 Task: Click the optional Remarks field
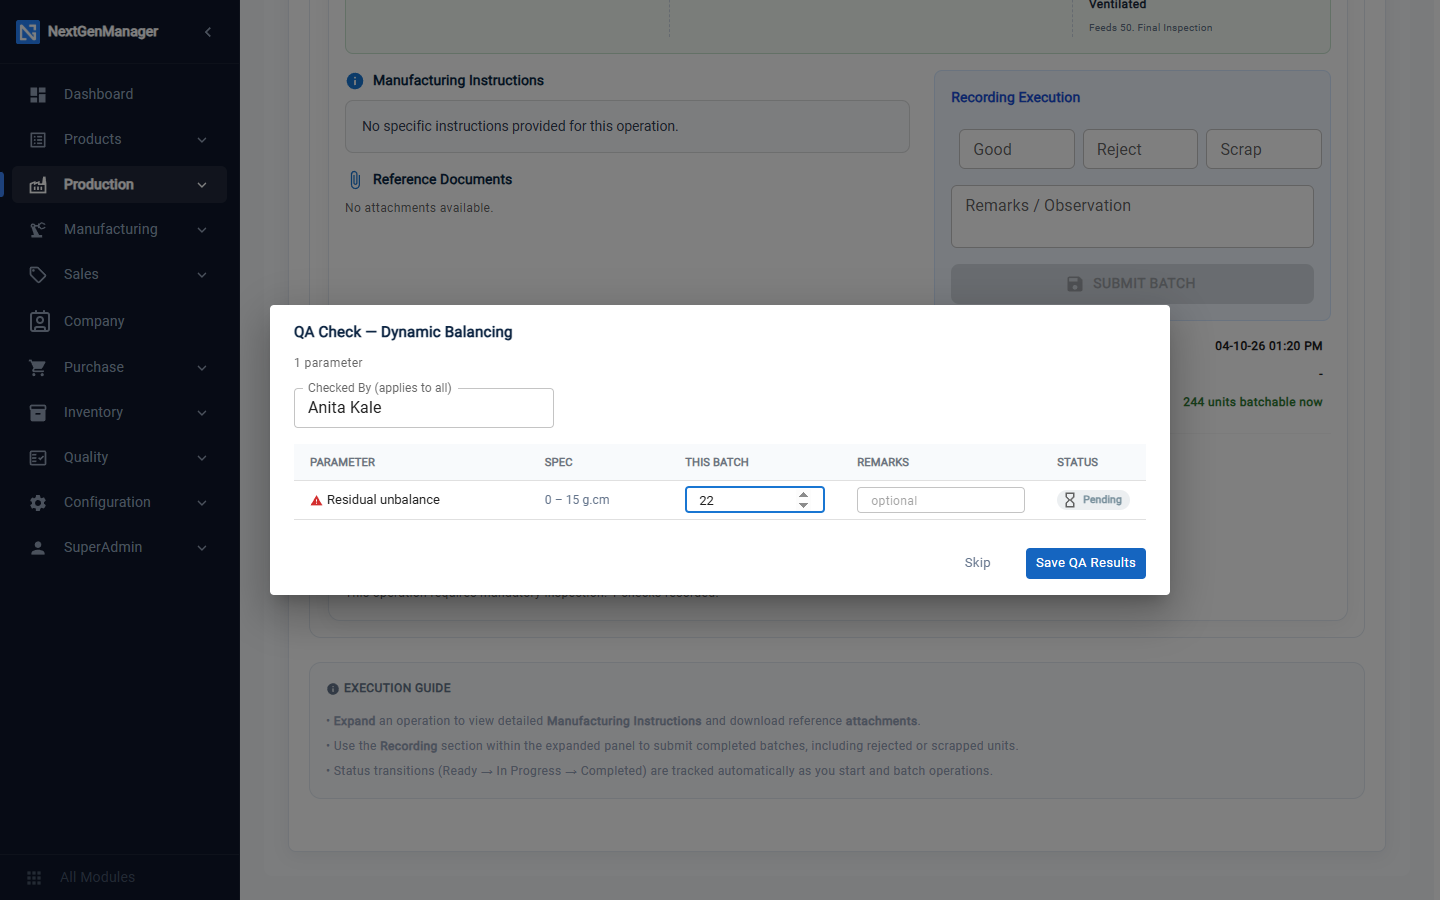[x=941, y=500]
